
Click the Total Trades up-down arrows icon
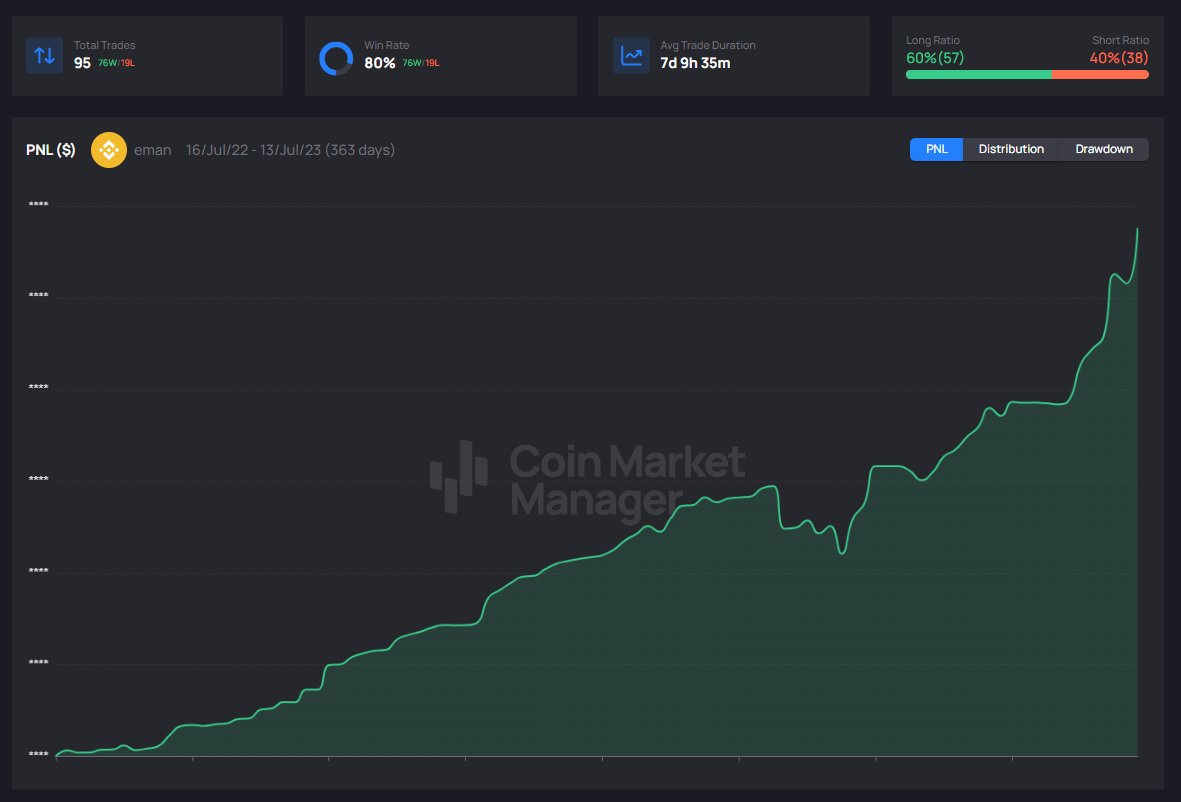pos(44,56)
